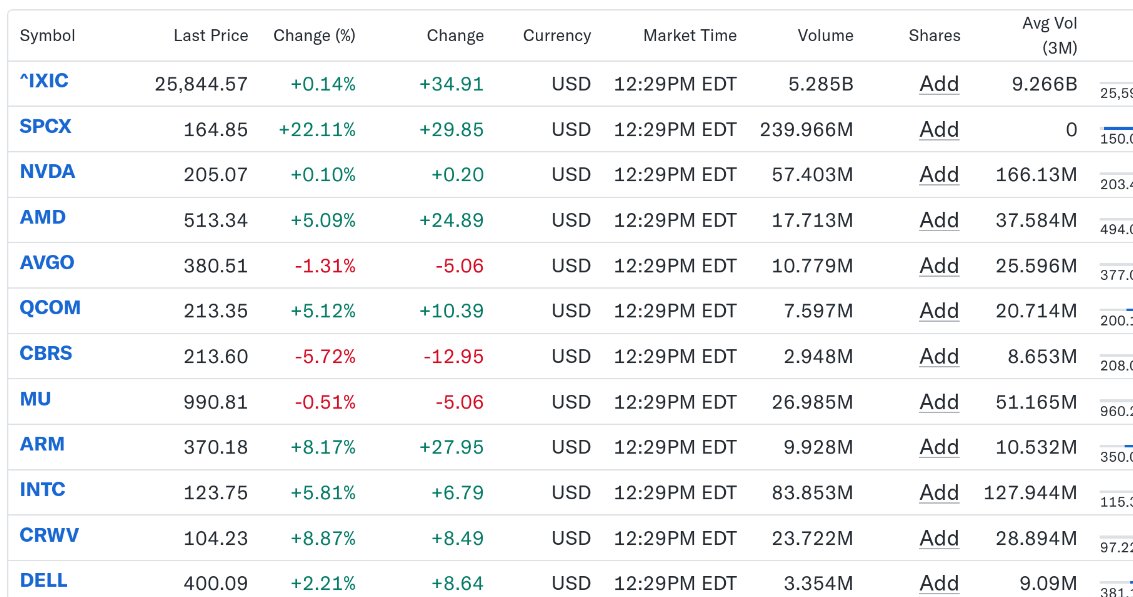This screenshot has width=1133, height=597.
Task: Add shares for INTC row
Action: click(x=939, y=493)
